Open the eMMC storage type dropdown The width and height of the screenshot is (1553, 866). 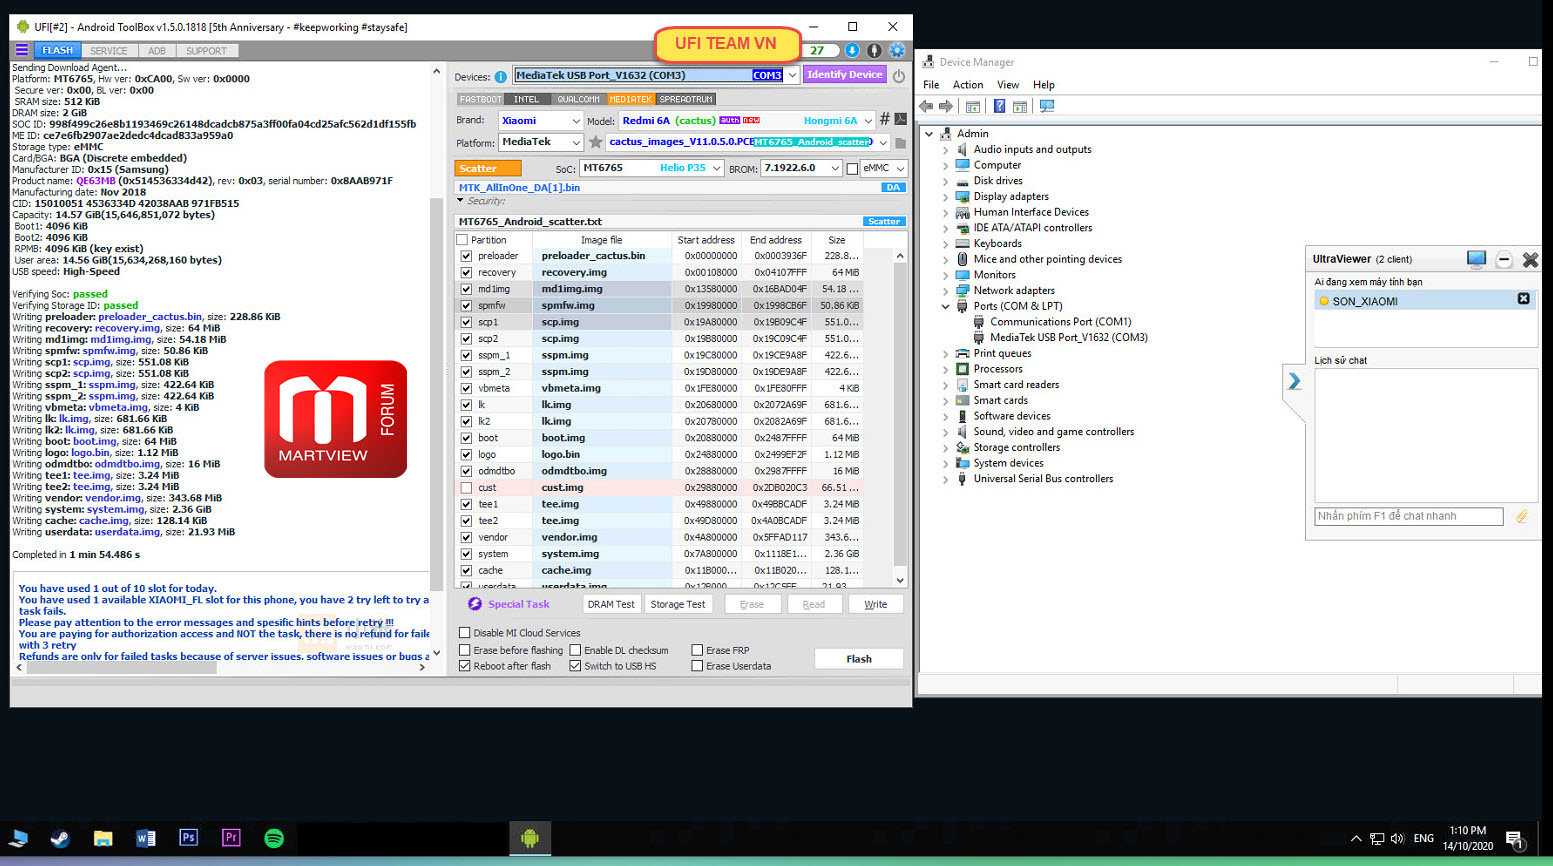(900, 168)
